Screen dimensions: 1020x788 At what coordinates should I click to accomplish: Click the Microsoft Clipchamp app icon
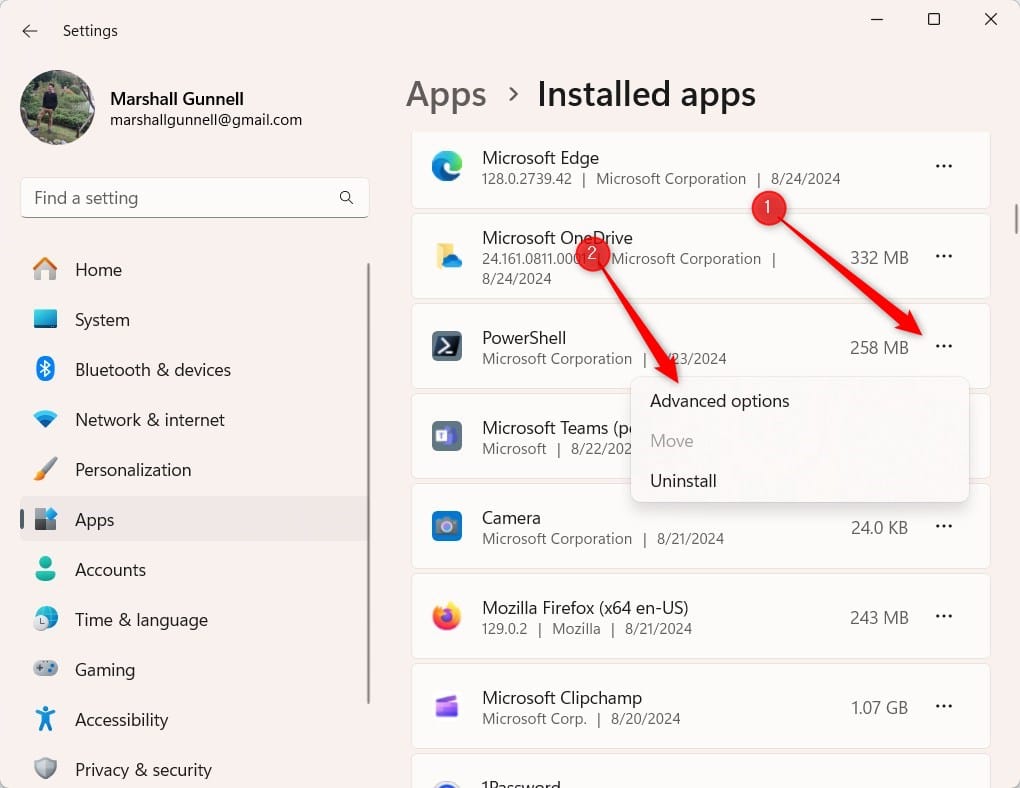[x=447, y=706]
